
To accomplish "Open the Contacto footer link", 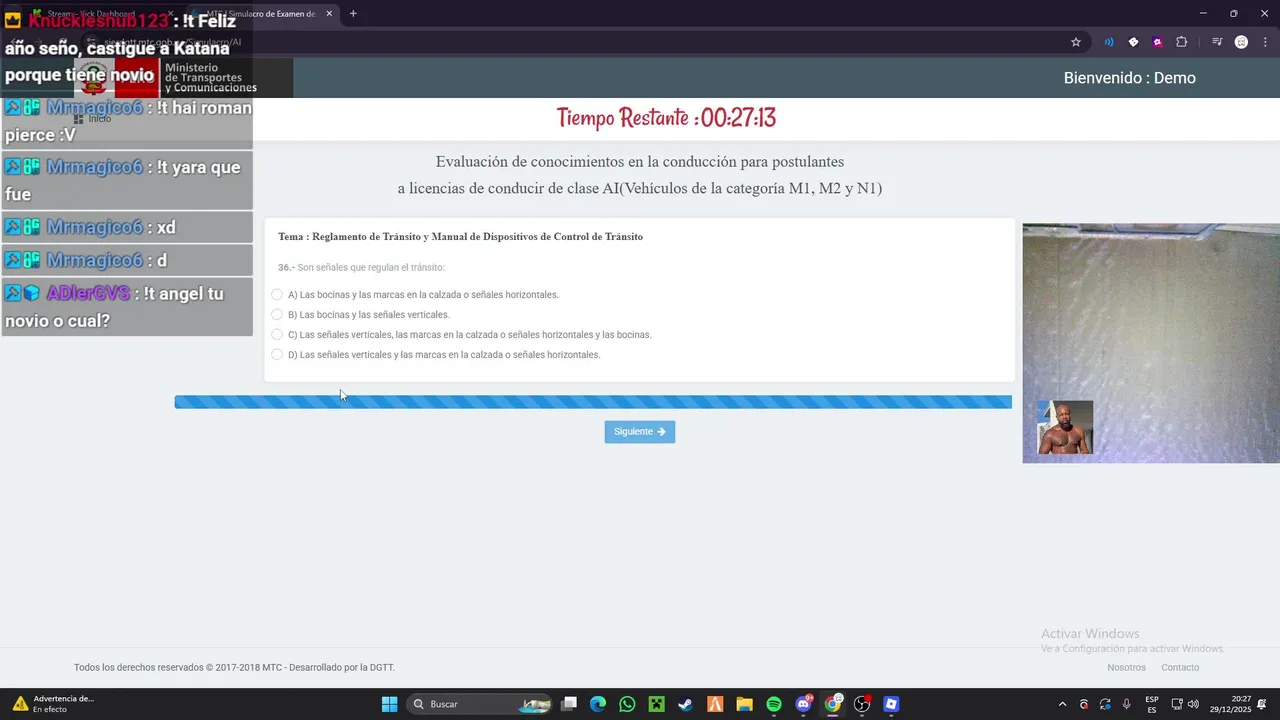I will coord(1180,667).
